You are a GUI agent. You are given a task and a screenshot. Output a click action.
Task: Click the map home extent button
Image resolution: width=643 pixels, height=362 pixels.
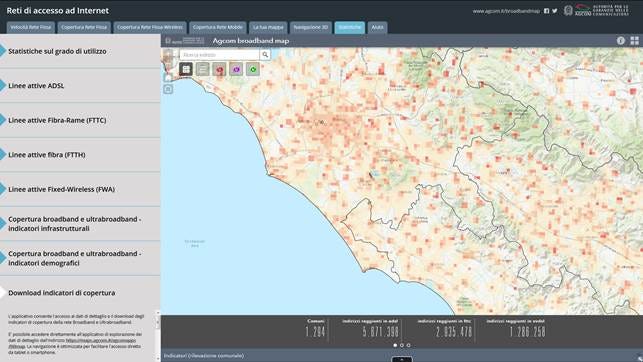click(x=168, y=77)
